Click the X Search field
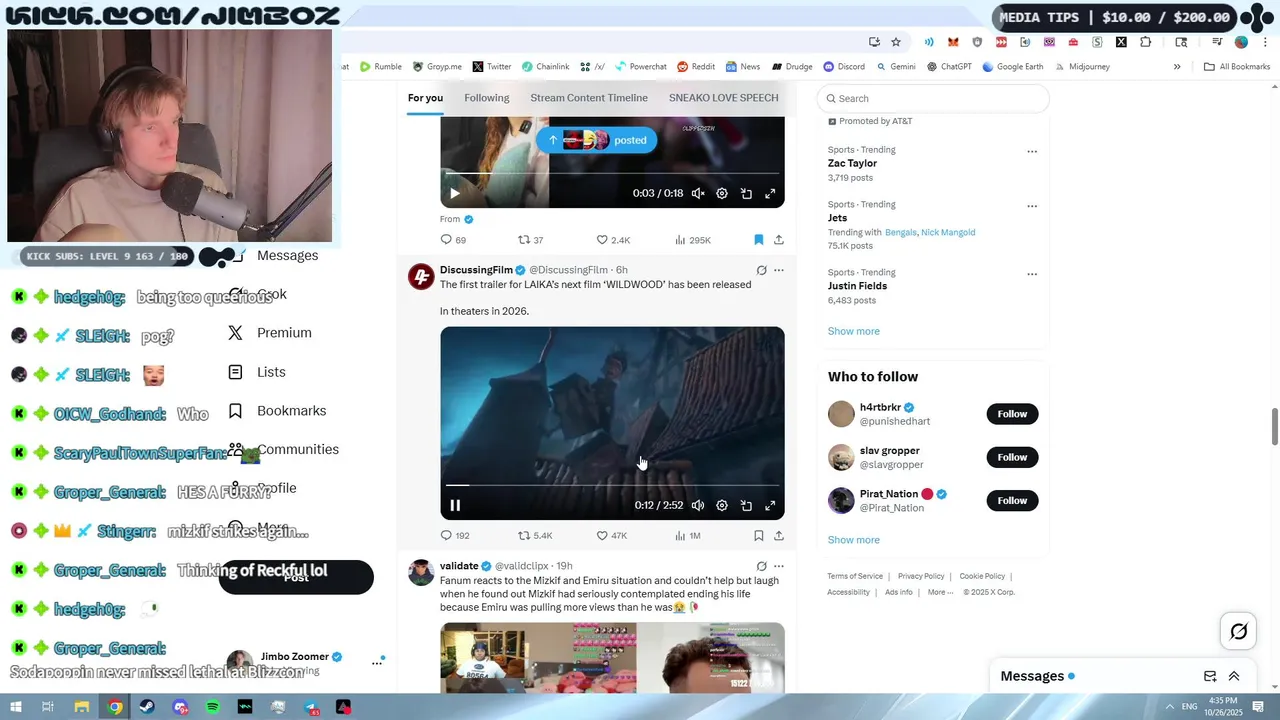This screenshot has width=1280, height=720. (933, 98)
